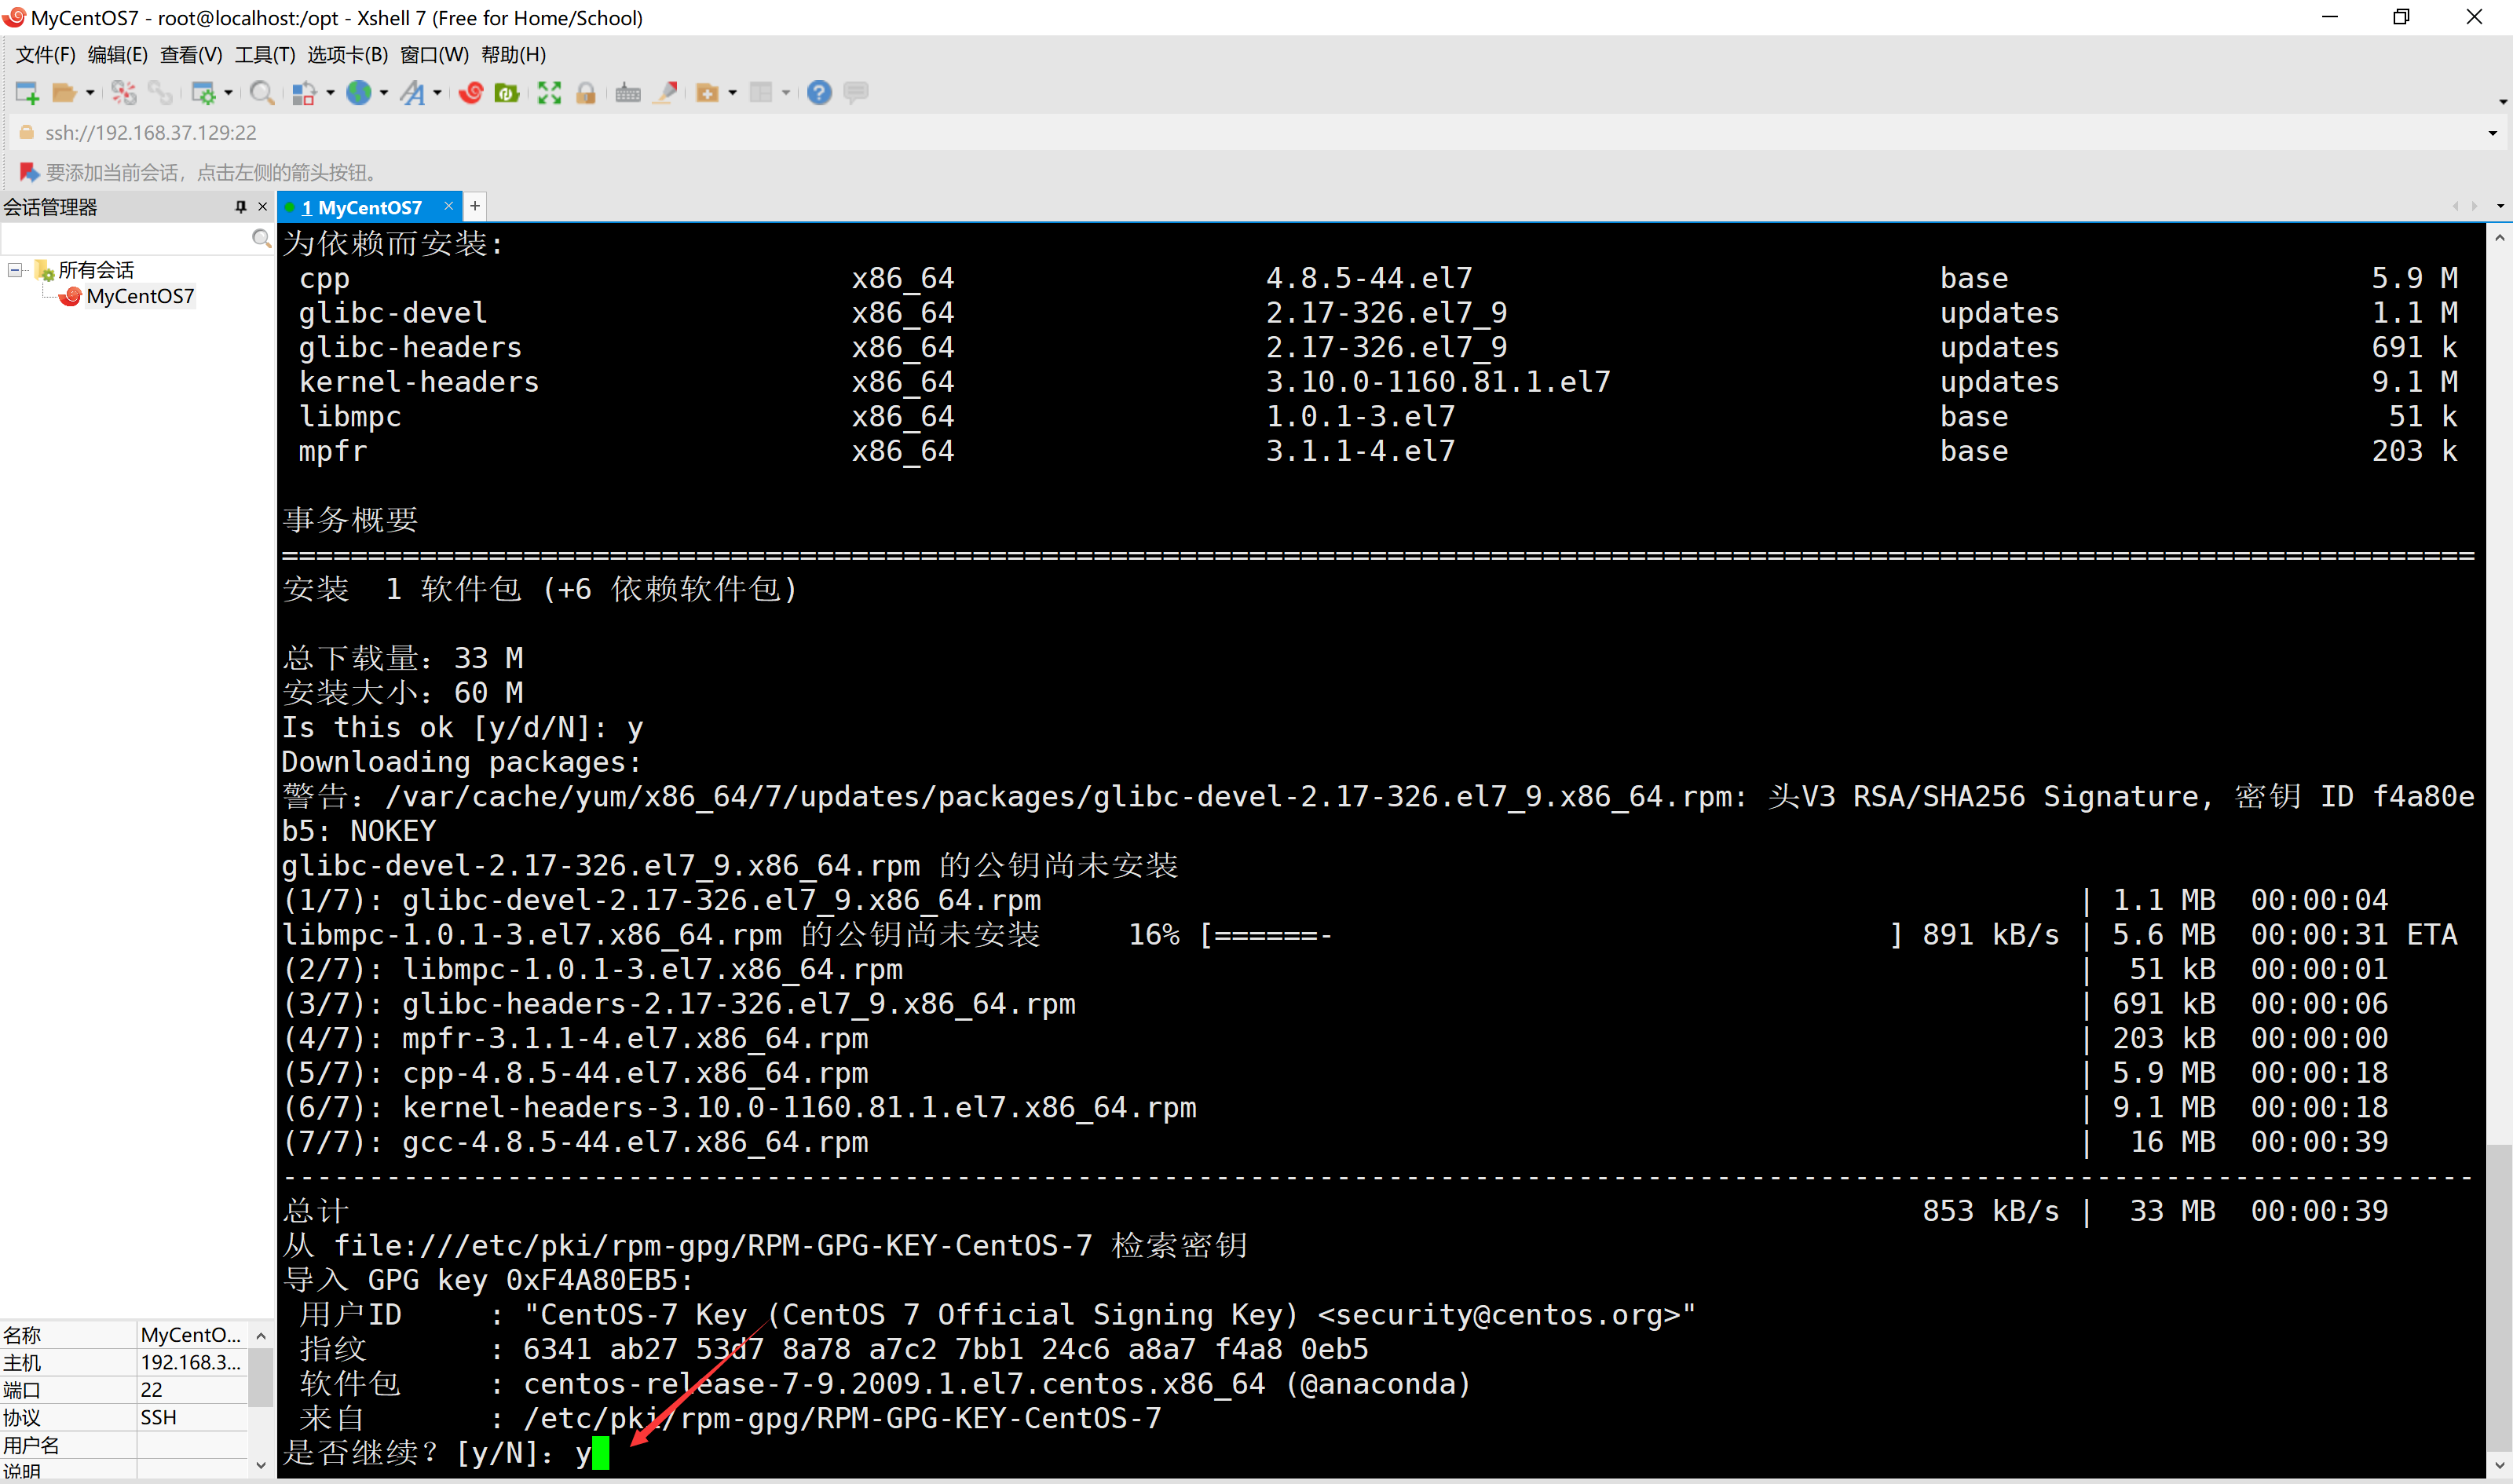Open the 工具(T) menu
Viewport: 2513px width, 1484px height.
click(x=263, y=55)
